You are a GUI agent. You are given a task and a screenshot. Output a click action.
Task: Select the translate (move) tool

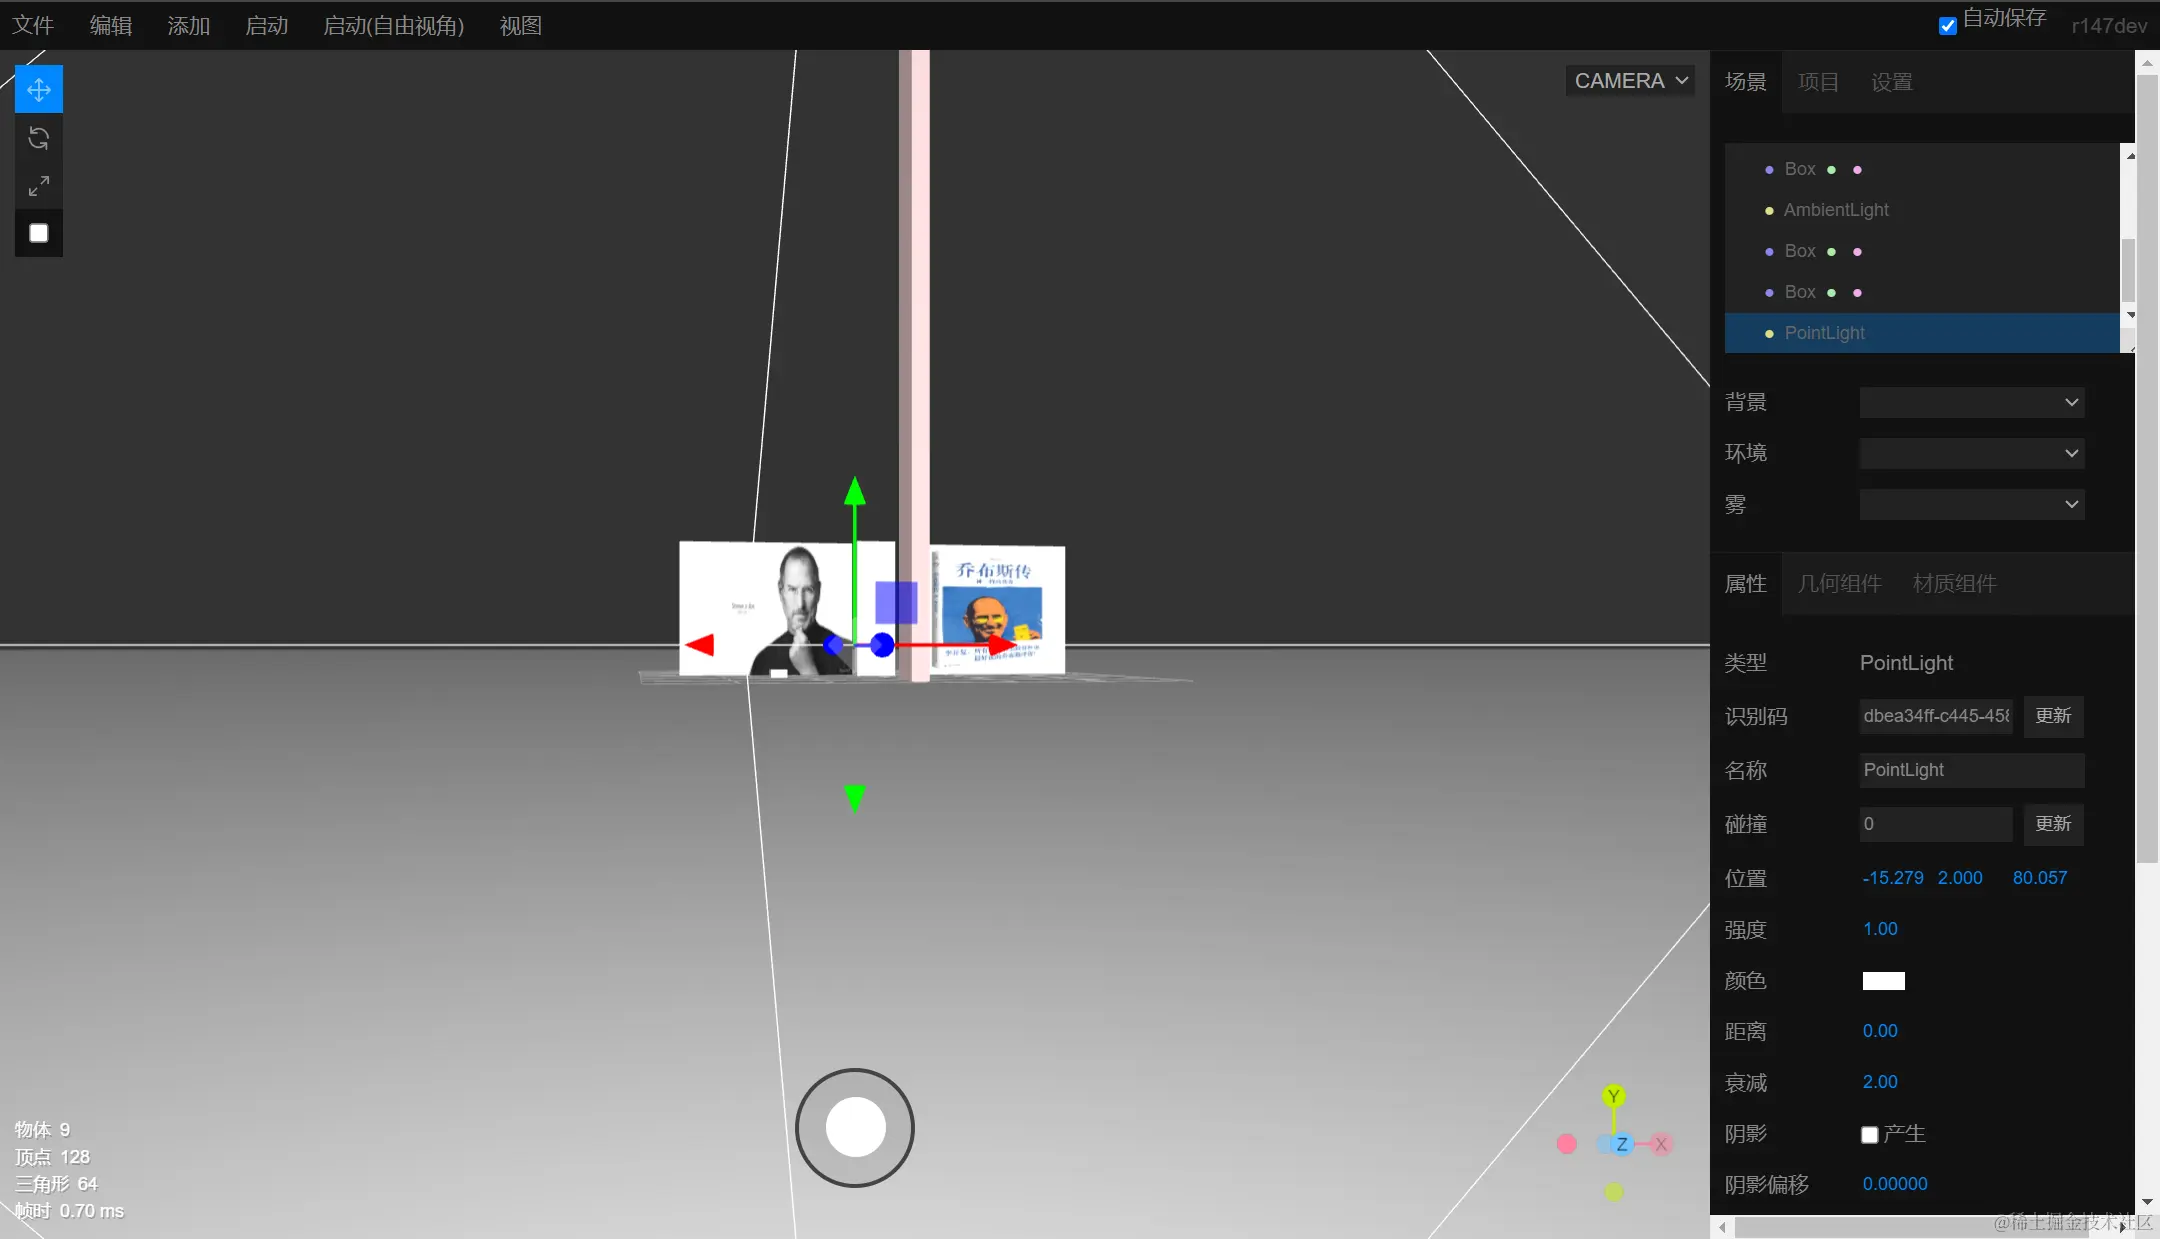click(39, 90)
